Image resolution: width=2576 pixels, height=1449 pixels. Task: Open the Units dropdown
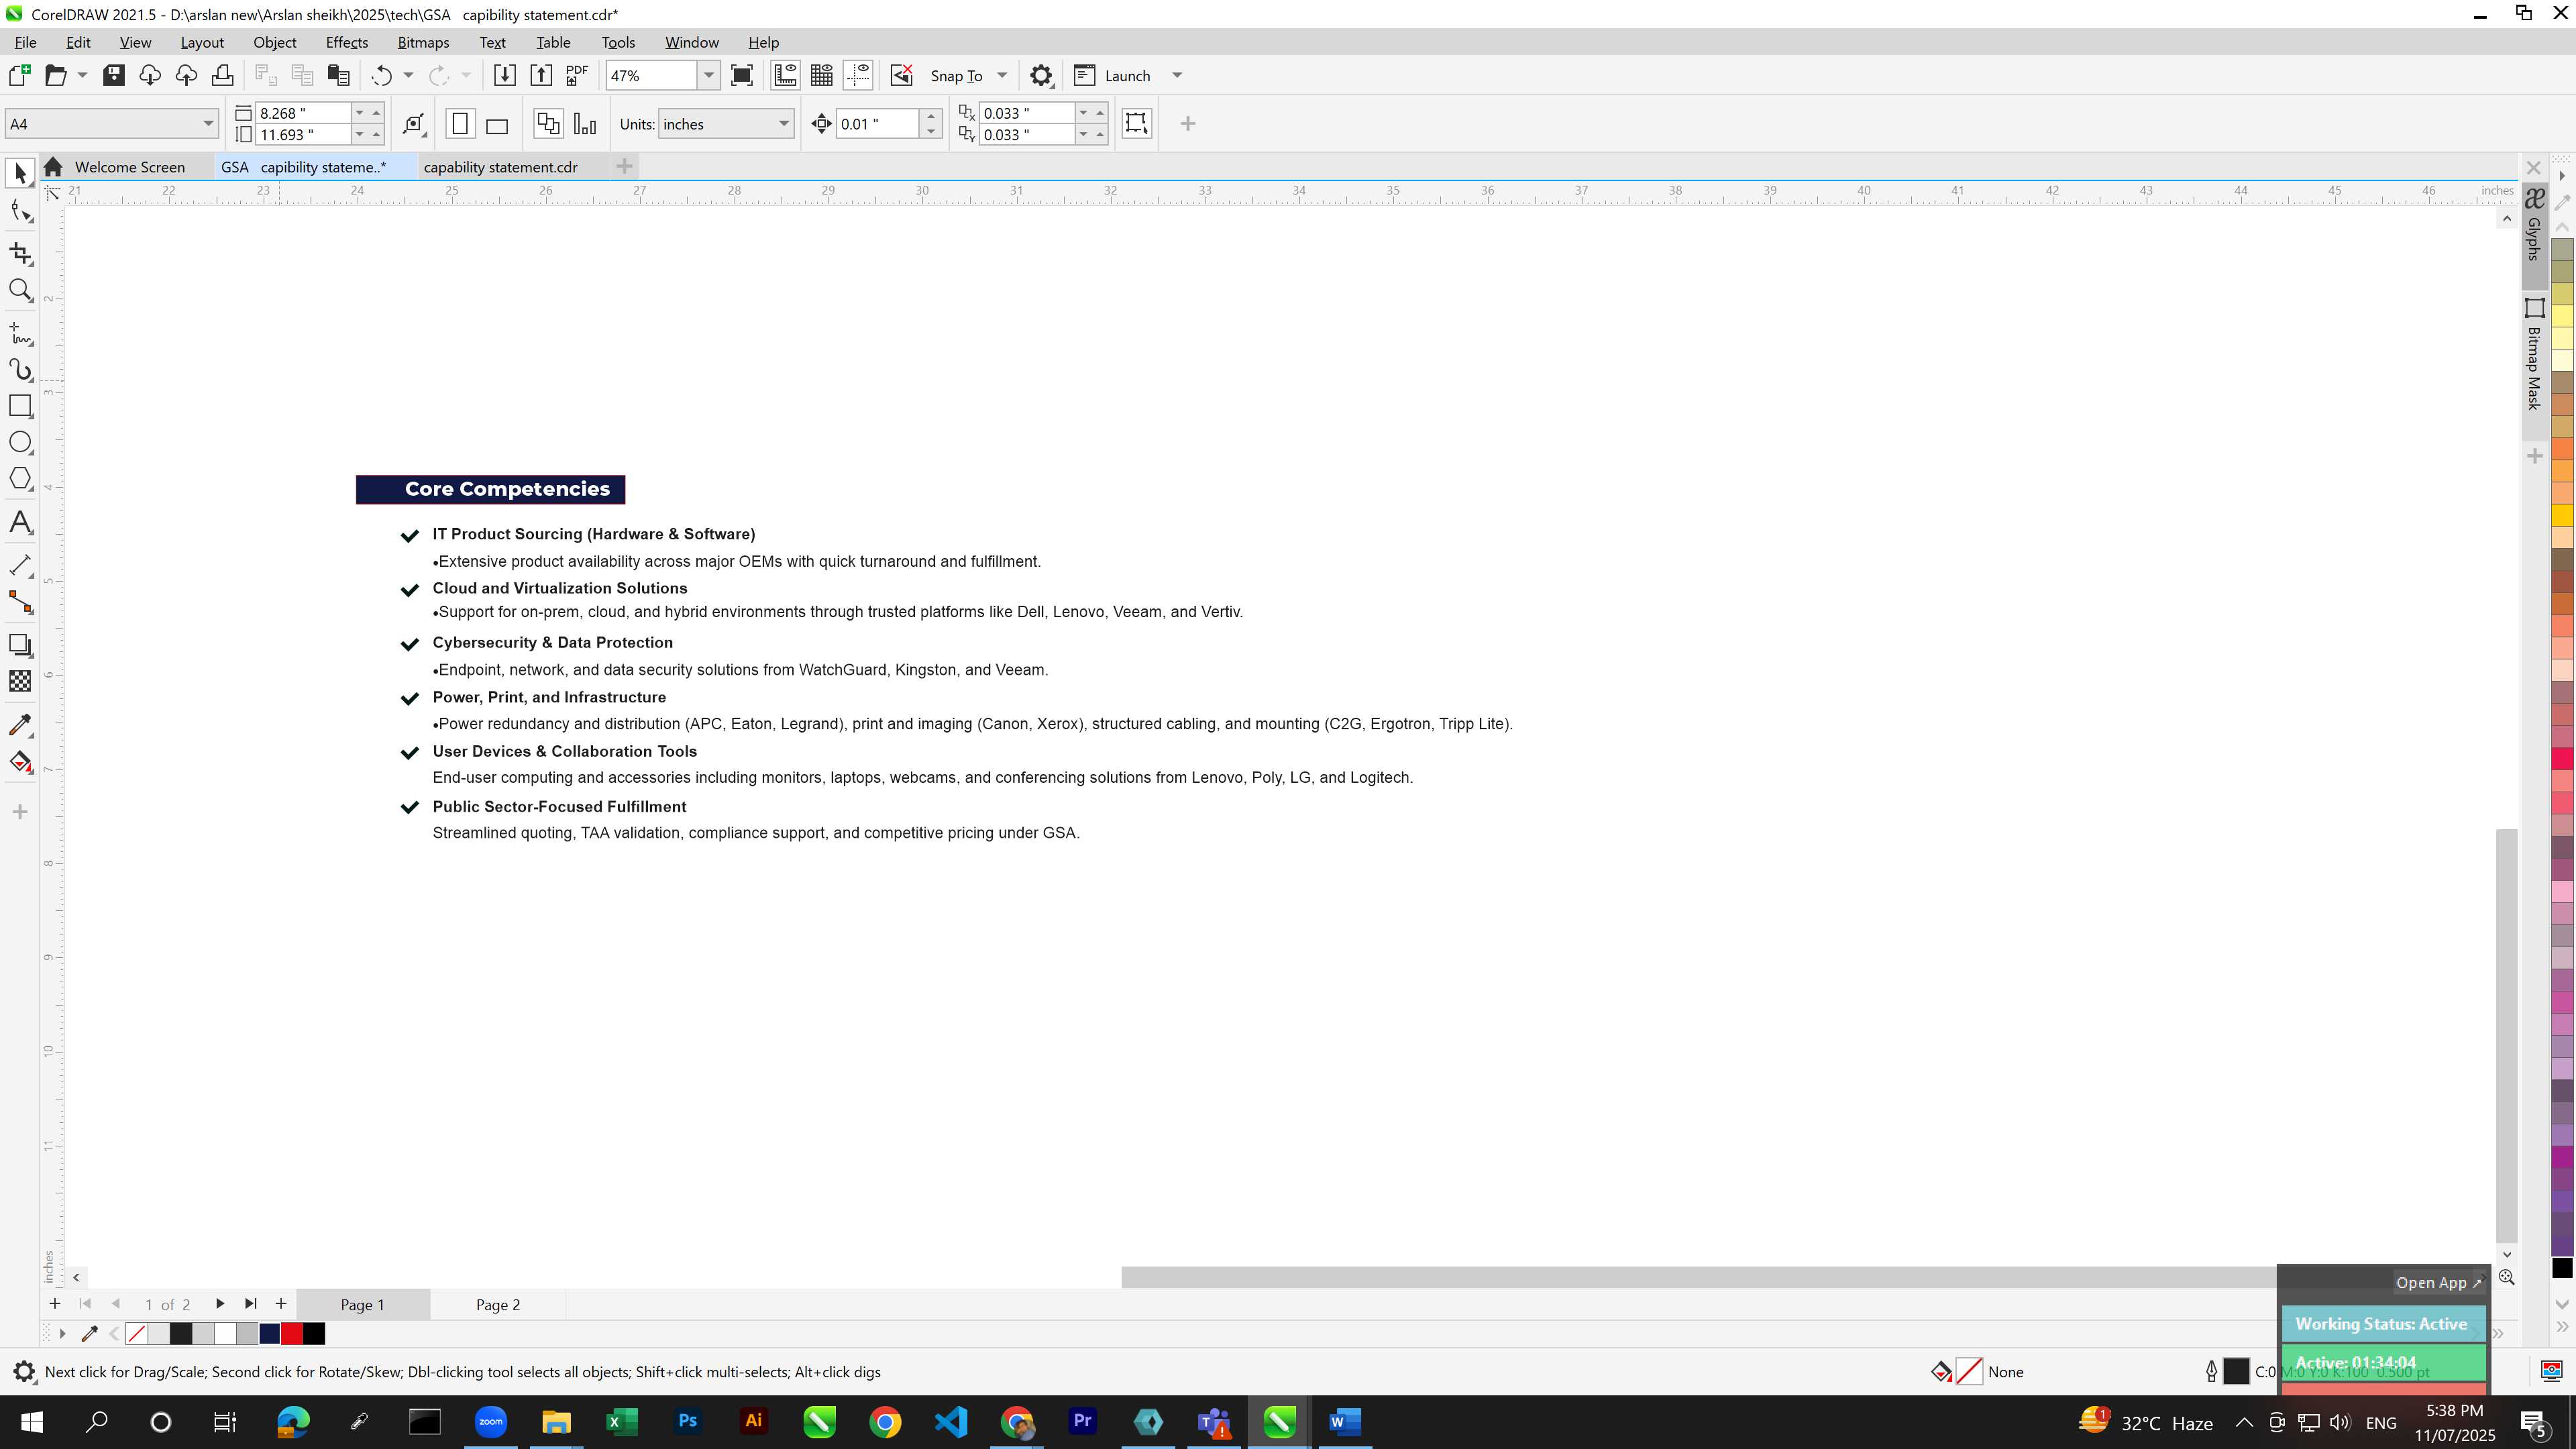pyautogui.click(x=783, y=124)
